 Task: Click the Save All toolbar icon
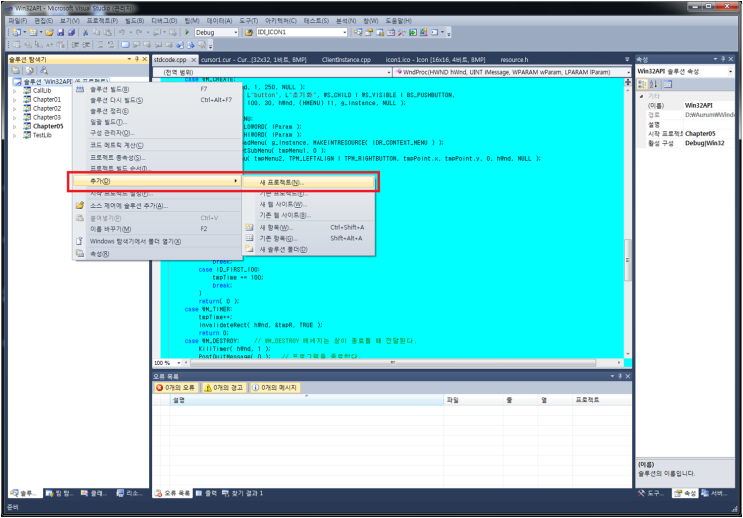pyautogui.click(x=71, y=32)
